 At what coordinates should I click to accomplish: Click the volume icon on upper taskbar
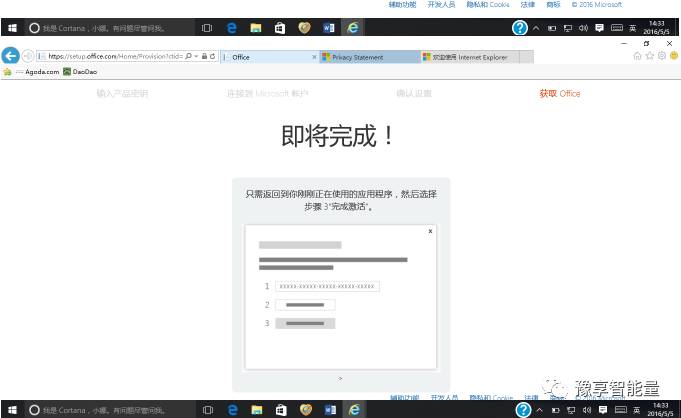[583, 28]
